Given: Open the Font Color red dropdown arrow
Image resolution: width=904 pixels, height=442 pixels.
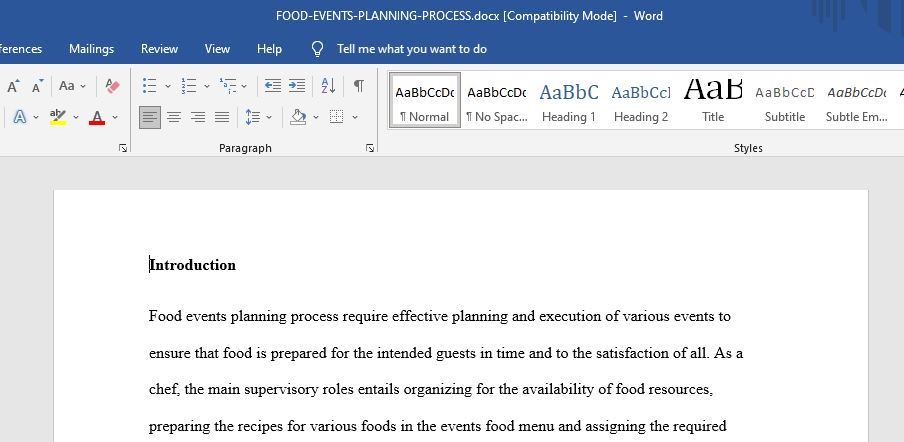Looking at the screenshot, I should pyautogui.click(x=115, y=118).
